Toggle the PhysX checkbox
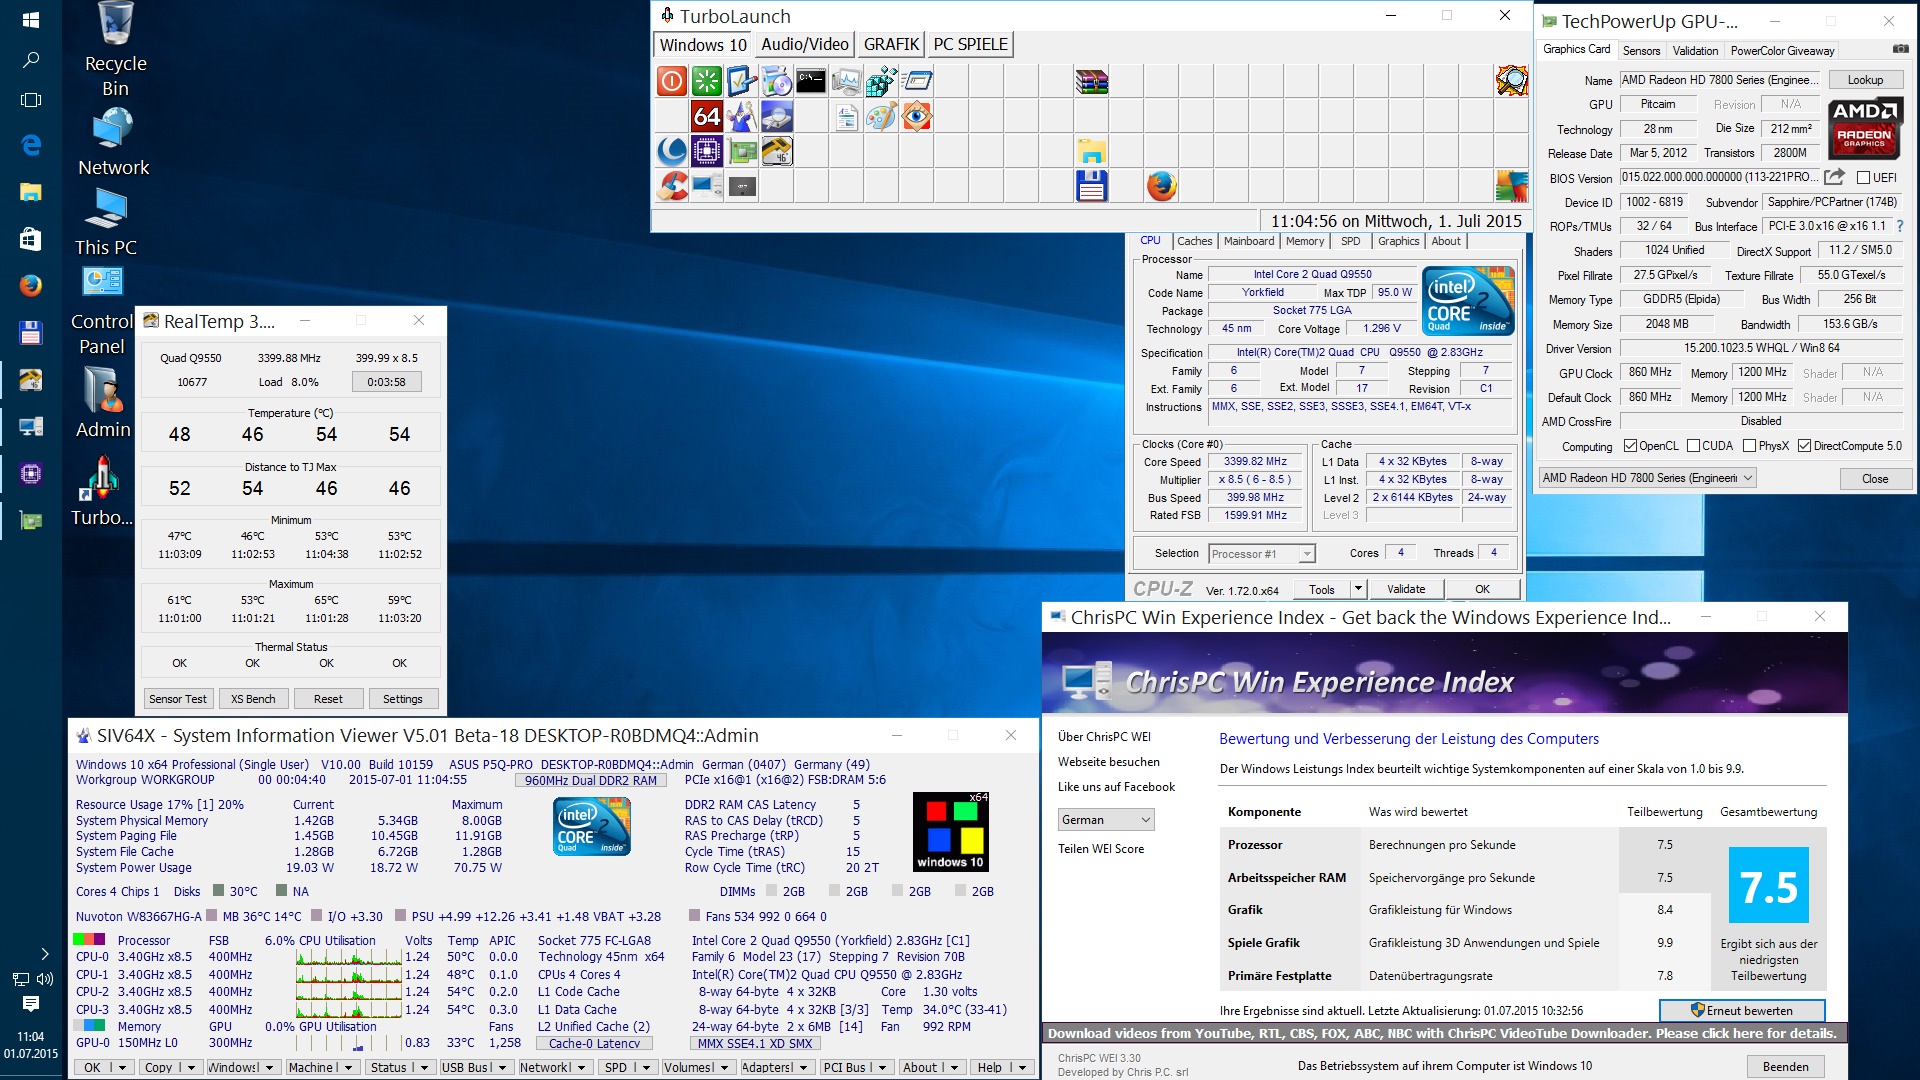 click(1749, 446)
